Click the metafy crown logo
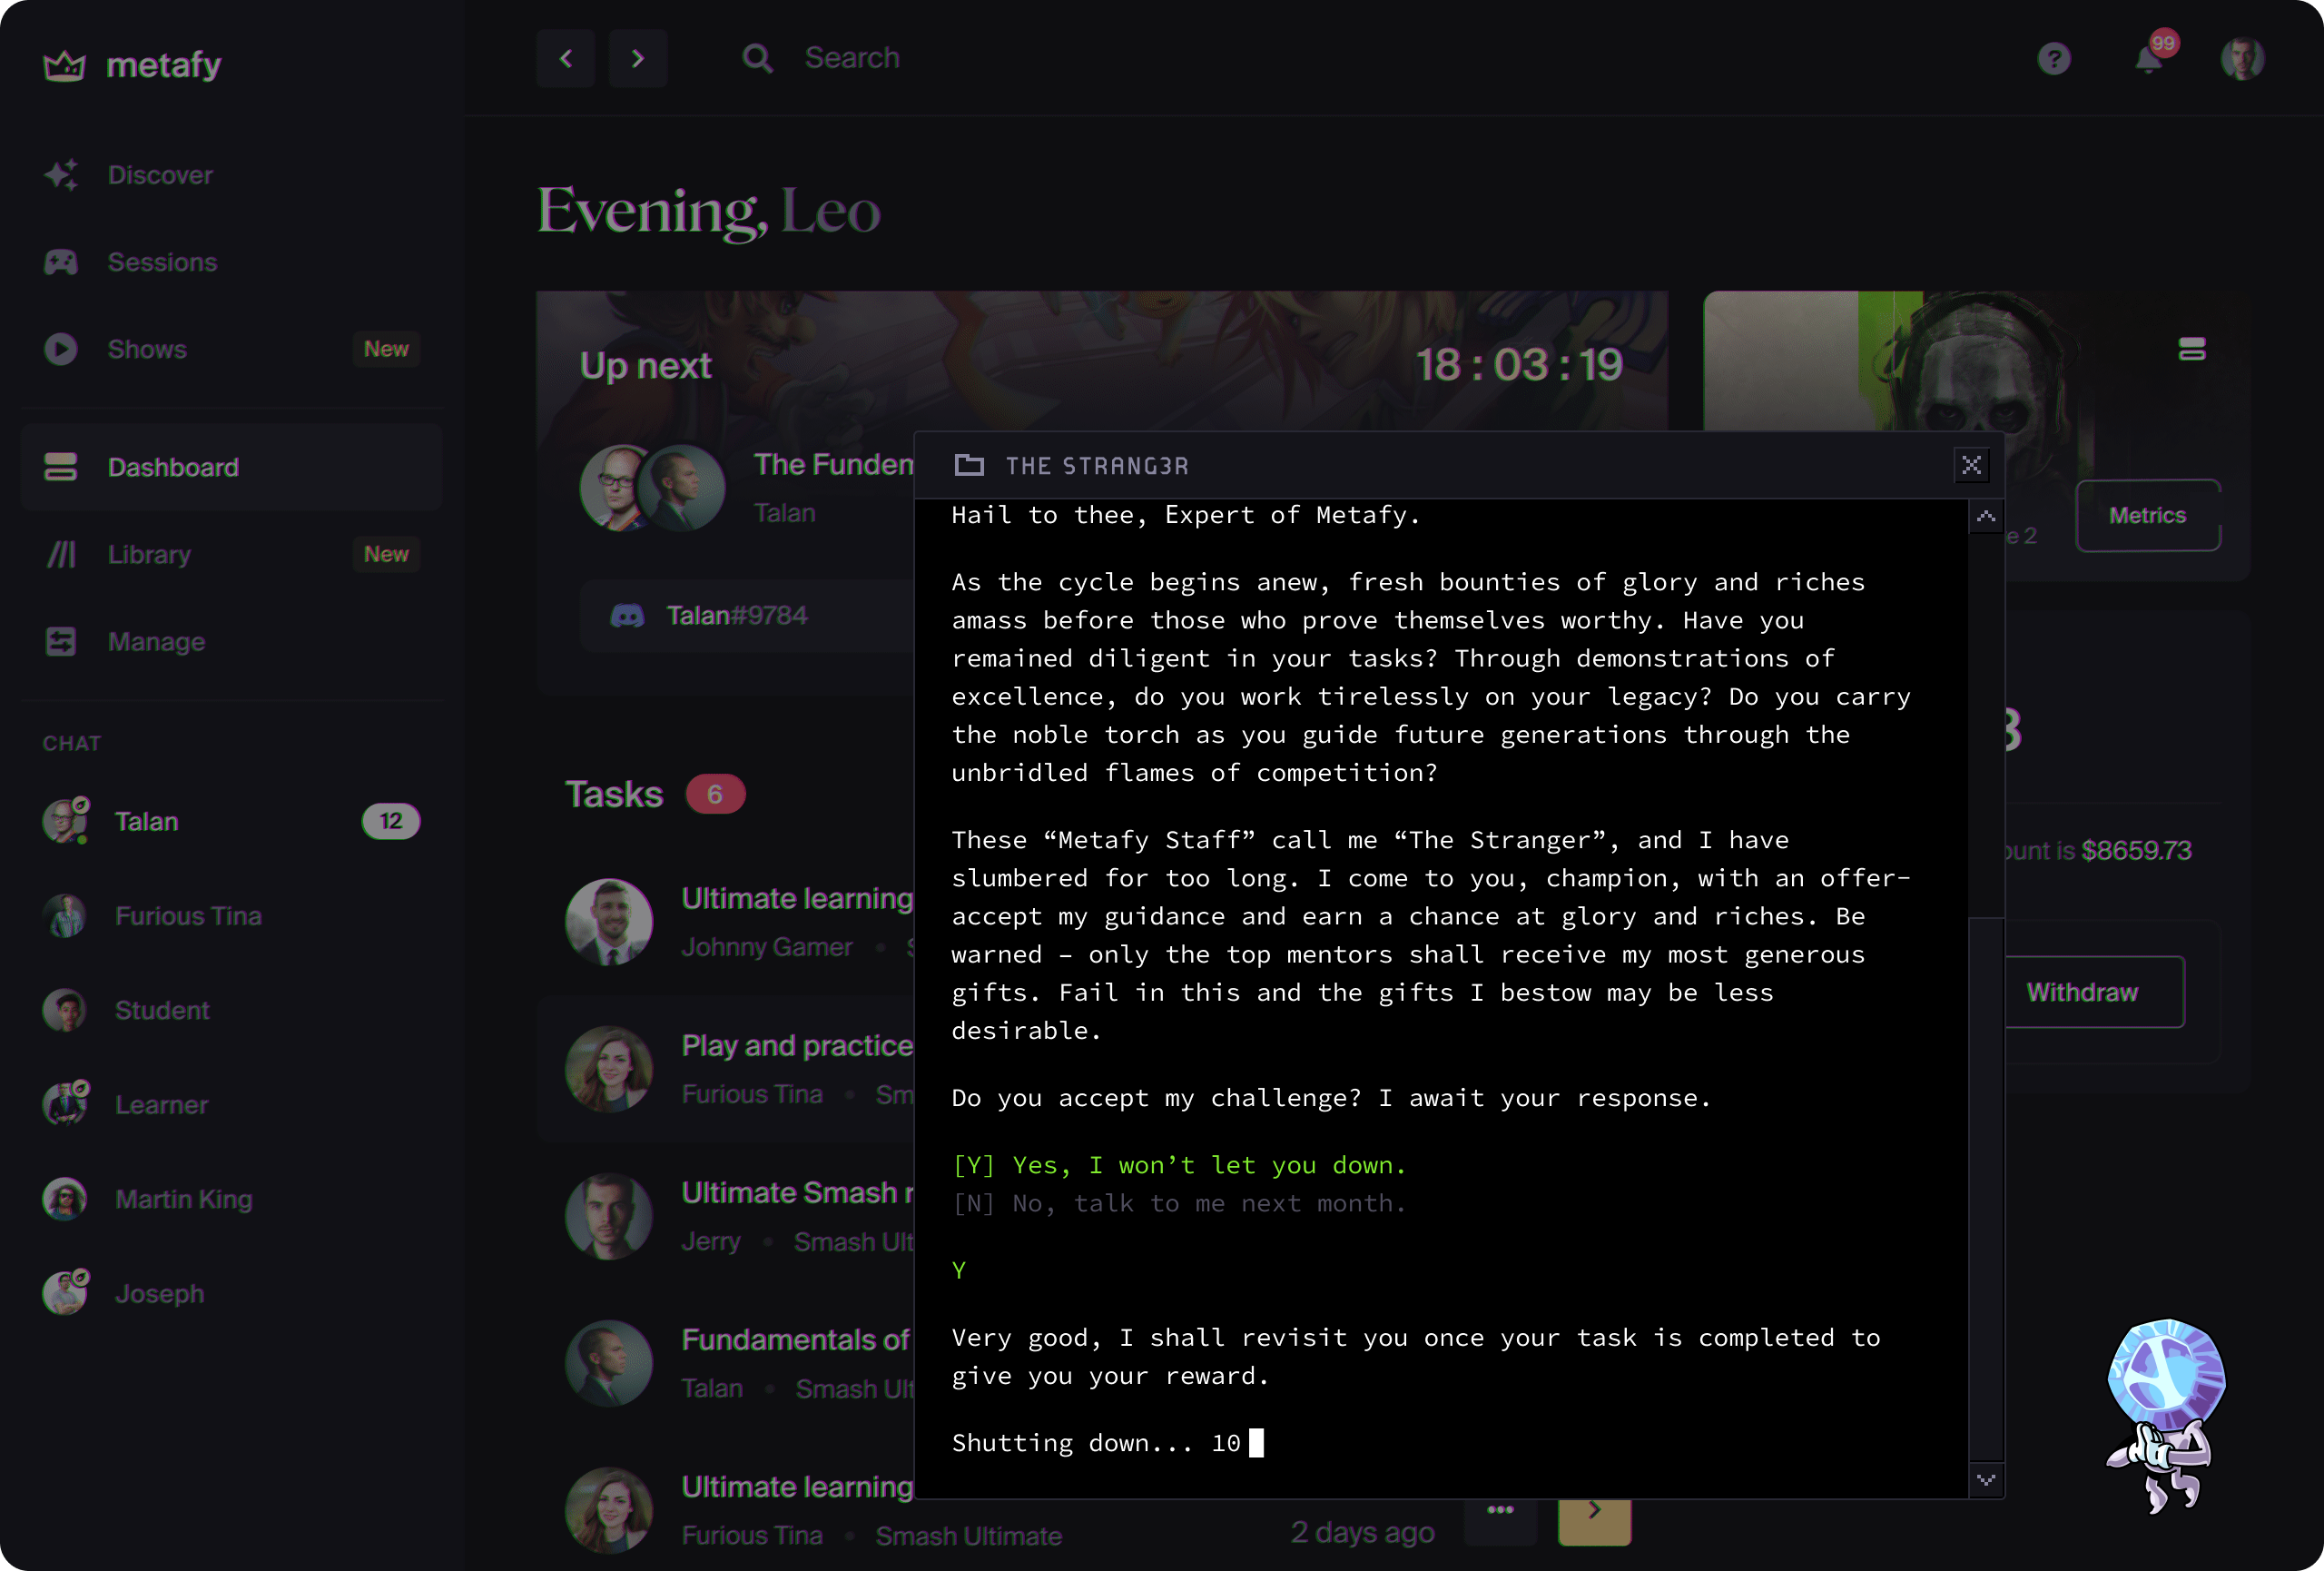This screenshot has width=2324, height=1571. point(64,66)
